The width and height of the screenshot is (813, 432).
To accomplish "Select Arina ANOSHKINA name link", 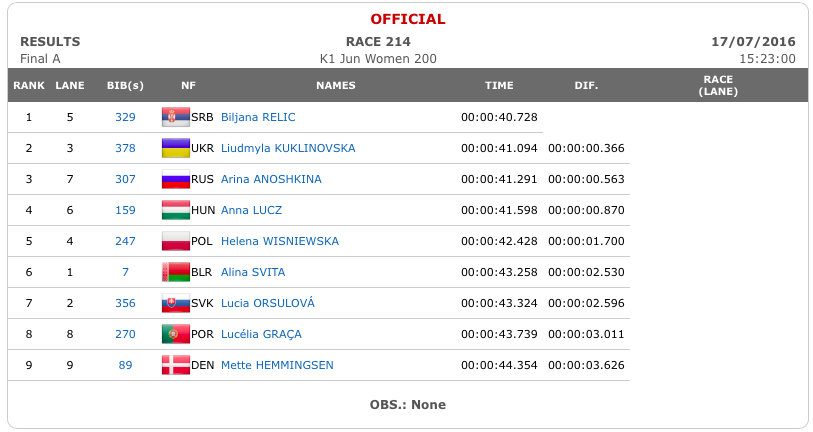I will (271, 179).
